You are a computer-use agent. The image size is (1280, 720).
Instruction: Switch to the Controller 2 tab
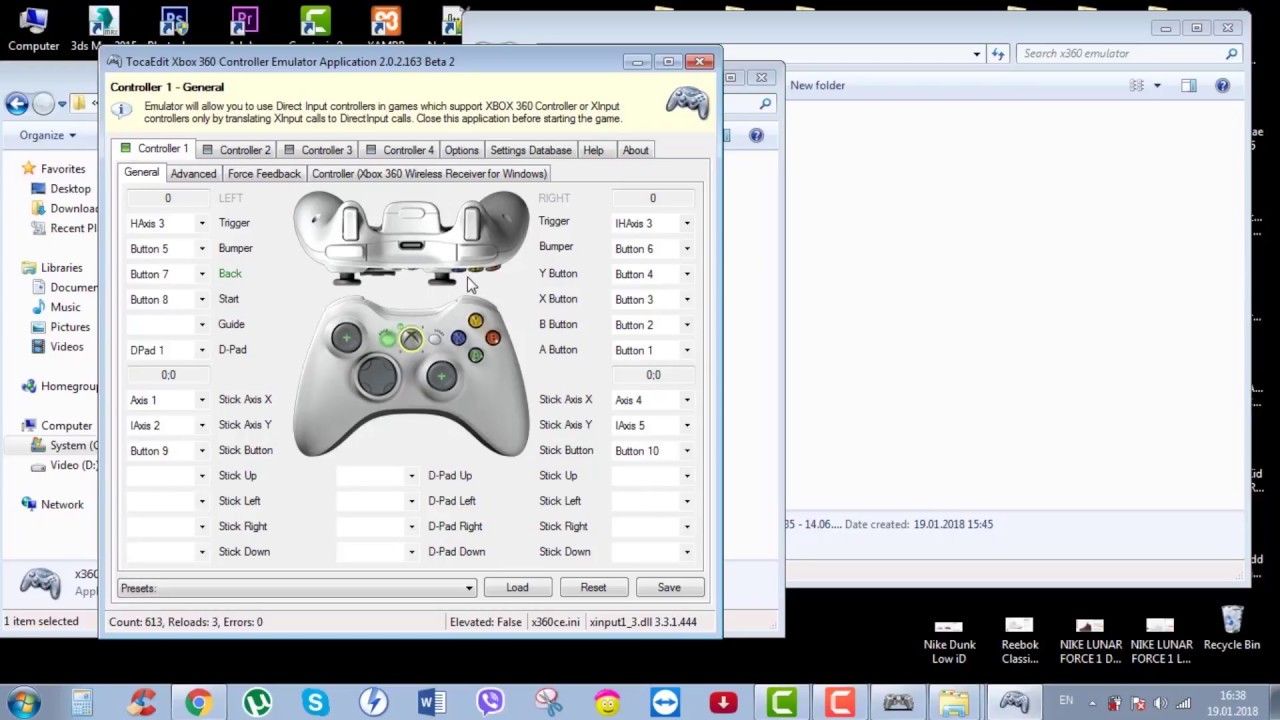pyautogui.click(x=236, y=150)
